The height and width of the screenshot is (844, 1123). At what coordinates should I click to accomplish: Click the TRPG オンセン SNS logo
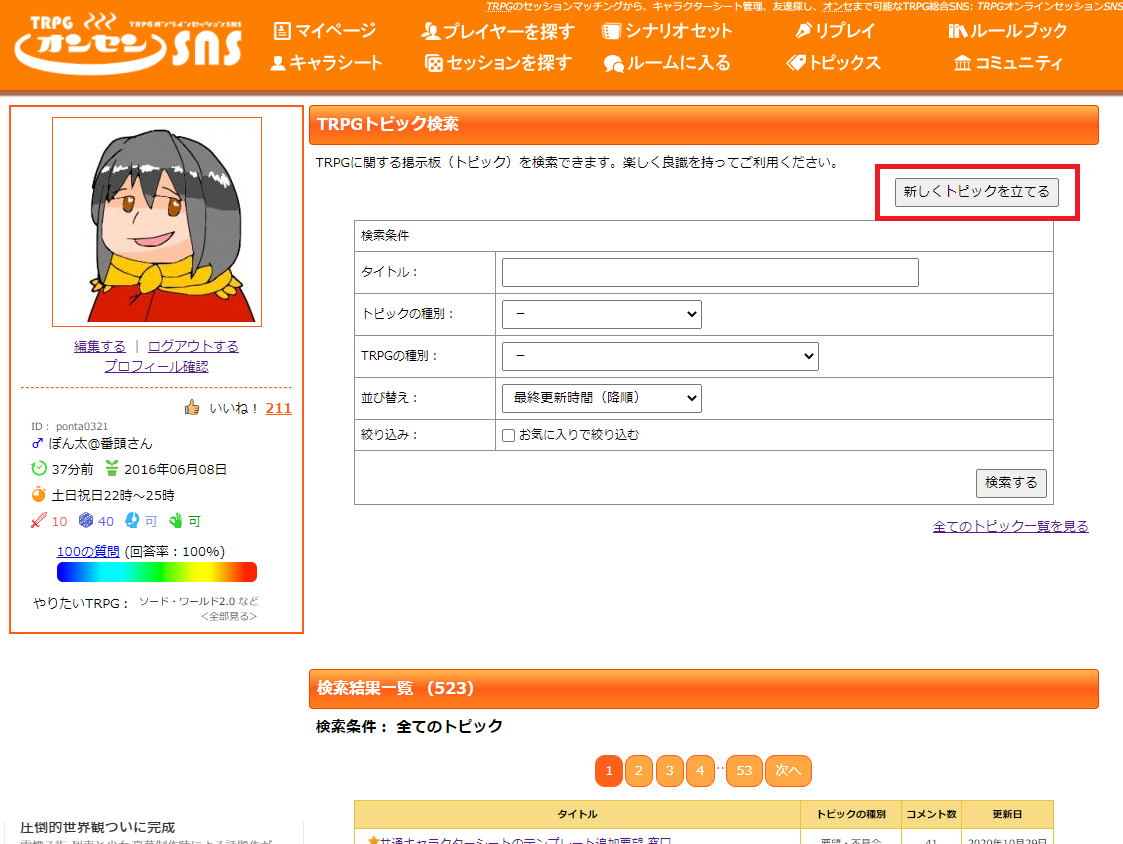[129, 44]
